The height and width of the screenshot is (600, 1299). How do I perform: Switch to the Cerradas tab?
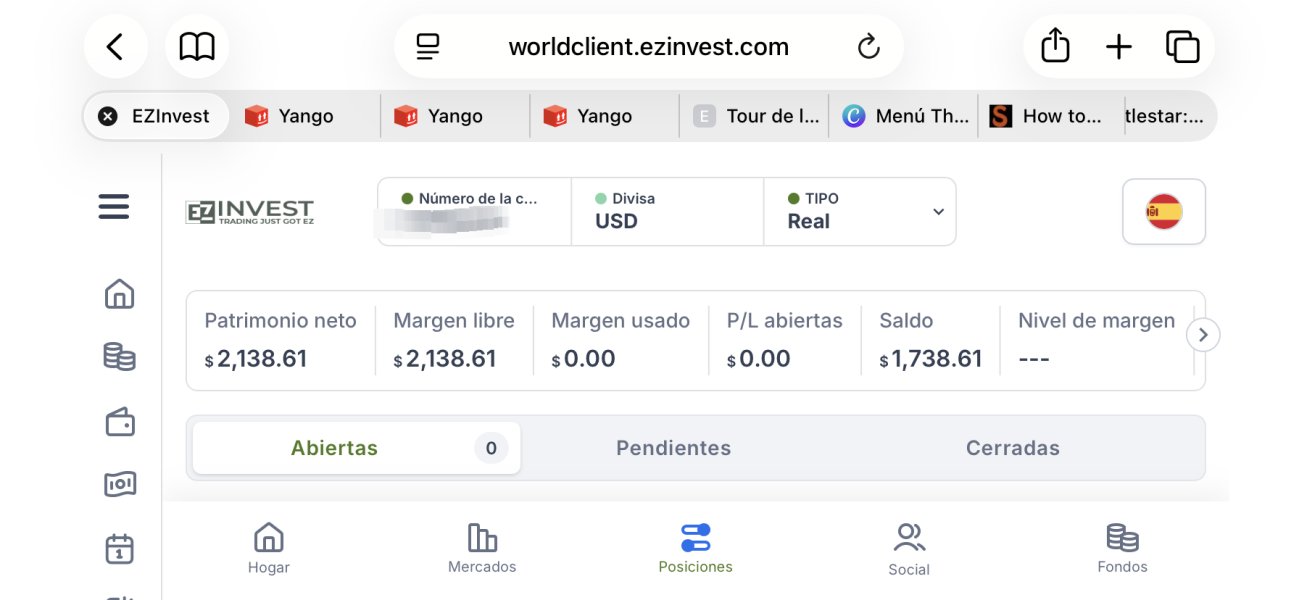[x=1012, y=448]
